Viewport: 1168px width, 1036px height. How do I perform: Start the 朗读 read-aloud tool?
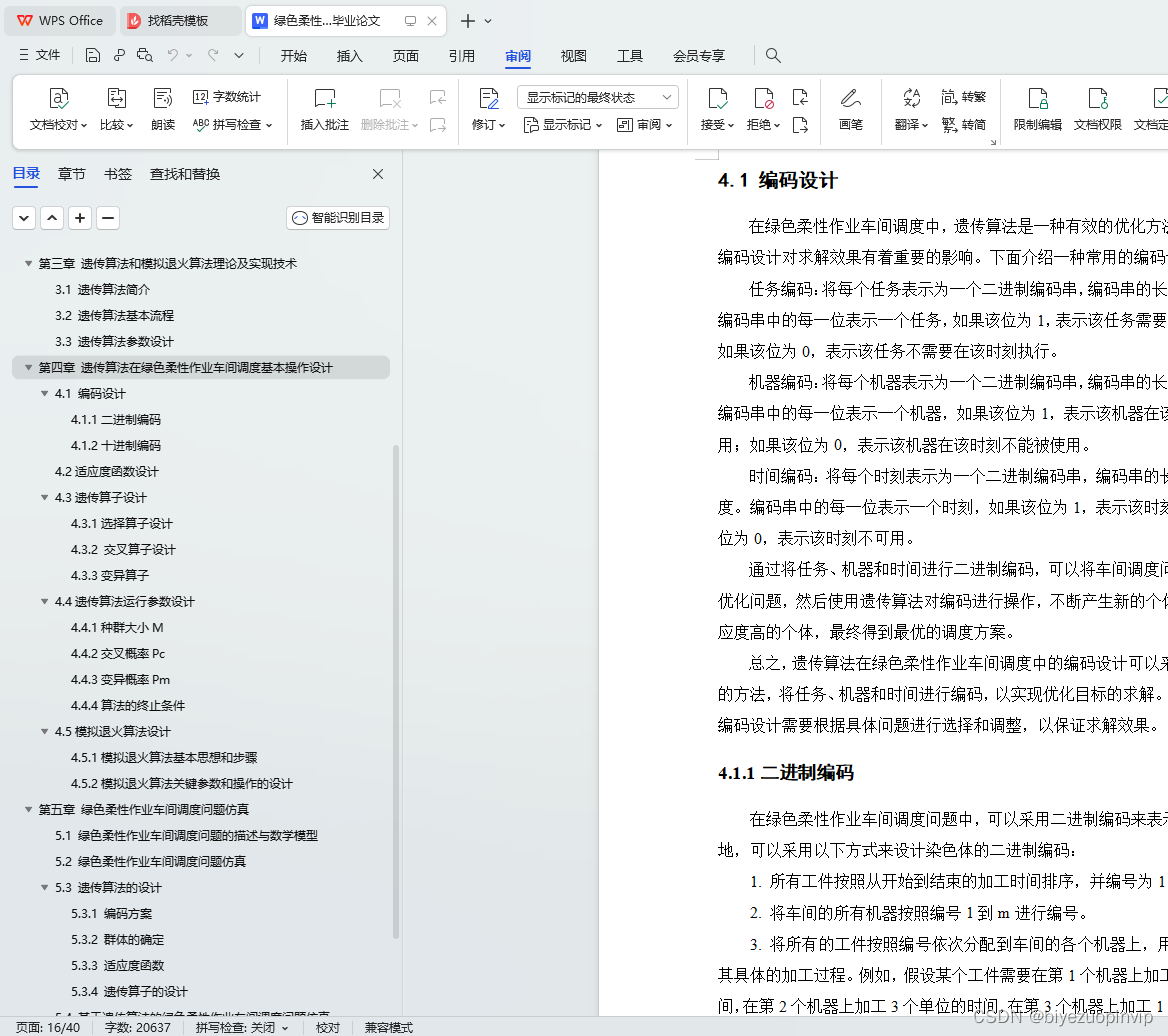(x=162, y=109)
